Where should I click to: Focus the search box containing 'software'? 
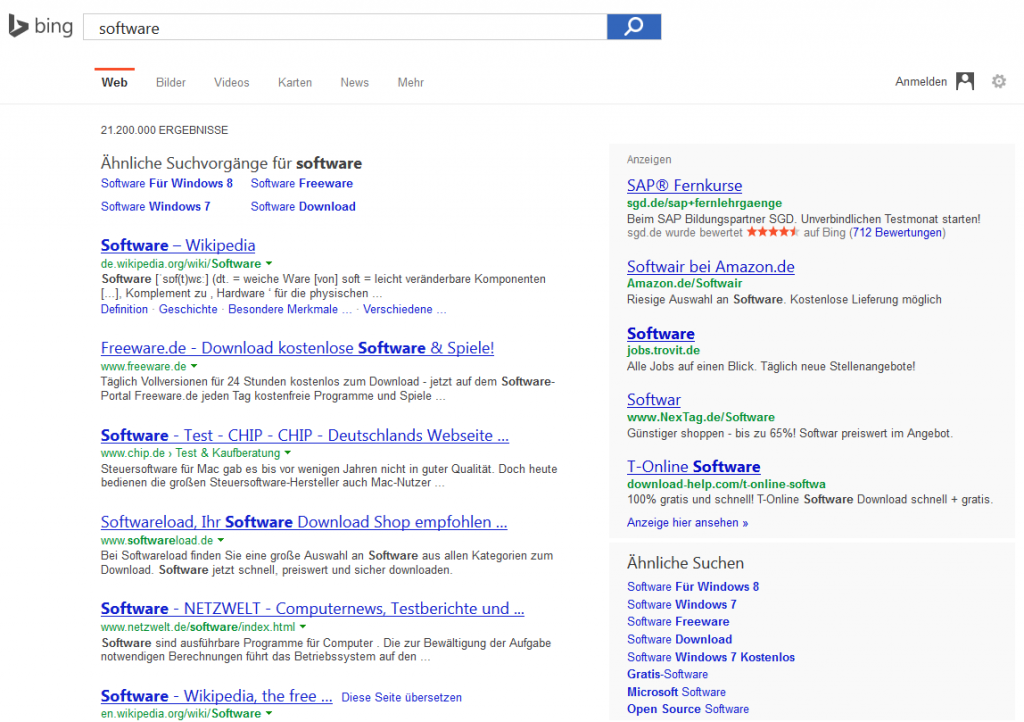tap(345, 27)
